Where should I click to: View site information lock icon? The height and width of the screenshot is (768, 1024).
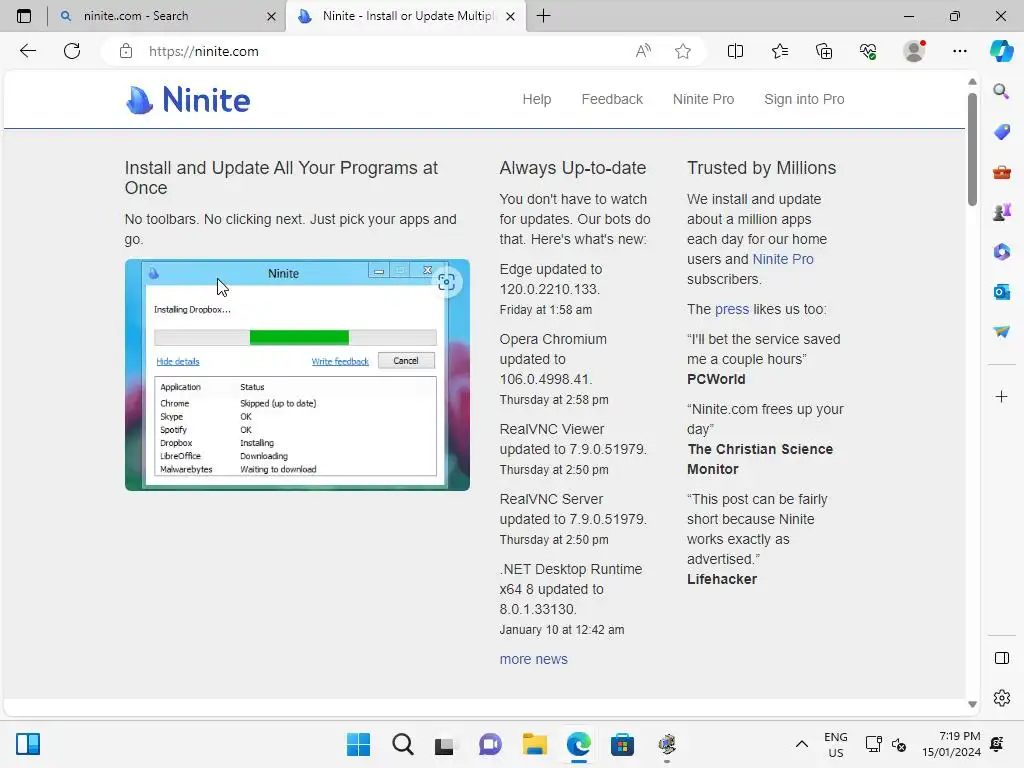click(126, 51)
